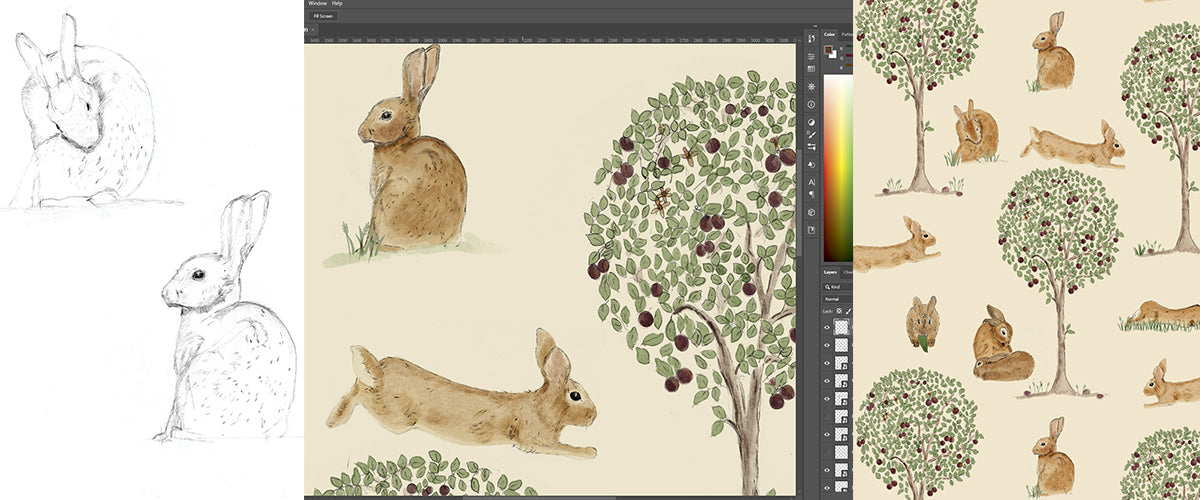Open the Help menu
This screenshot has width=1200, height=500.
tap(337, 4)
